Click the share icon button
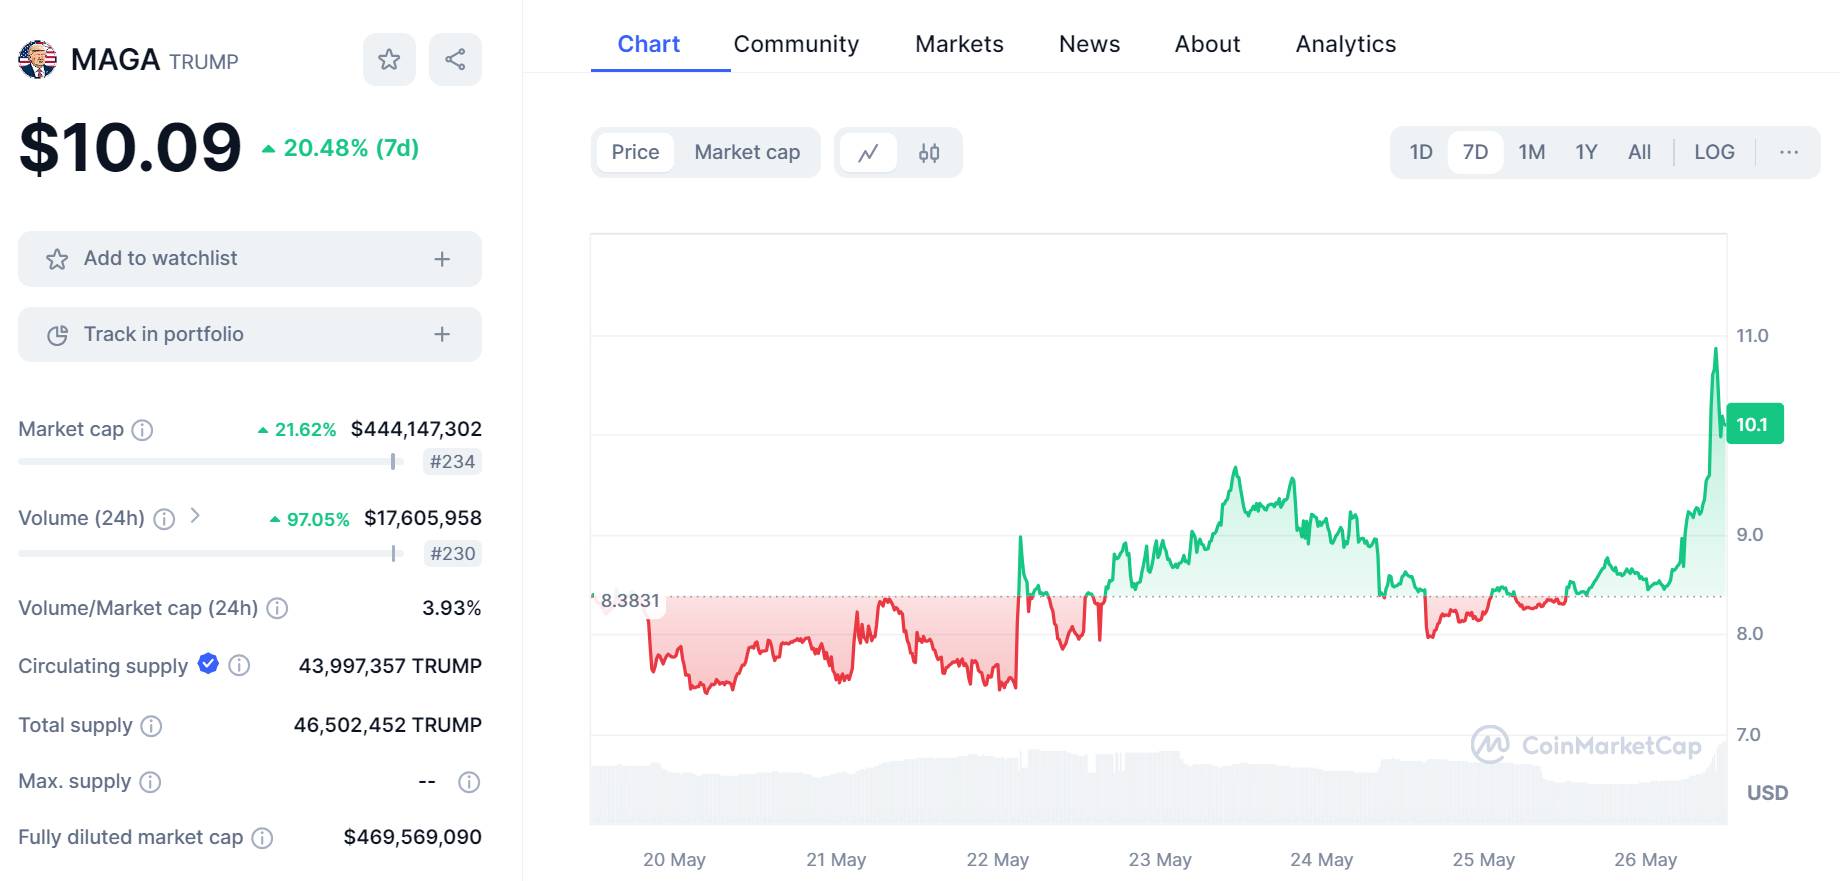1840x881 pixels. point(455,59)
